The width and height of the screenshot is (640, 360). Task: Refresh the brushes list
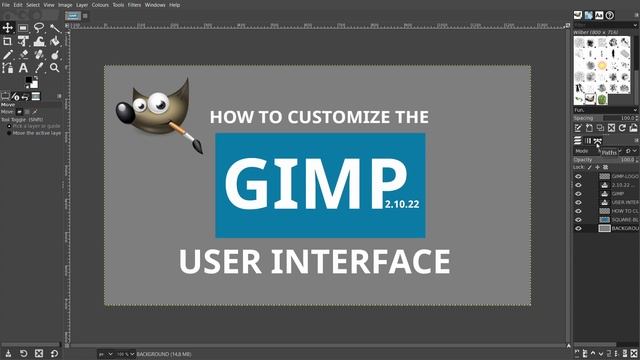point(622,128)
